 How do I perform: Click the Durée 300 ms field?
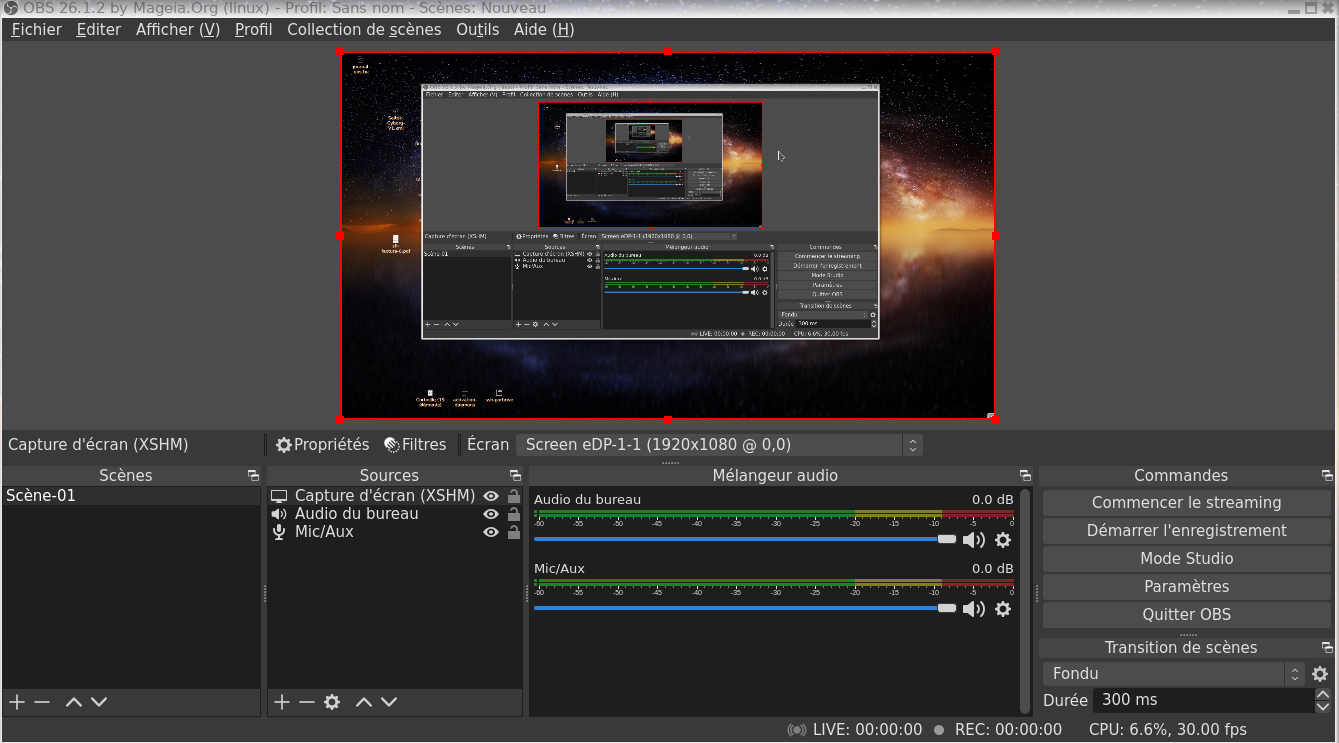pos(1203,700)
